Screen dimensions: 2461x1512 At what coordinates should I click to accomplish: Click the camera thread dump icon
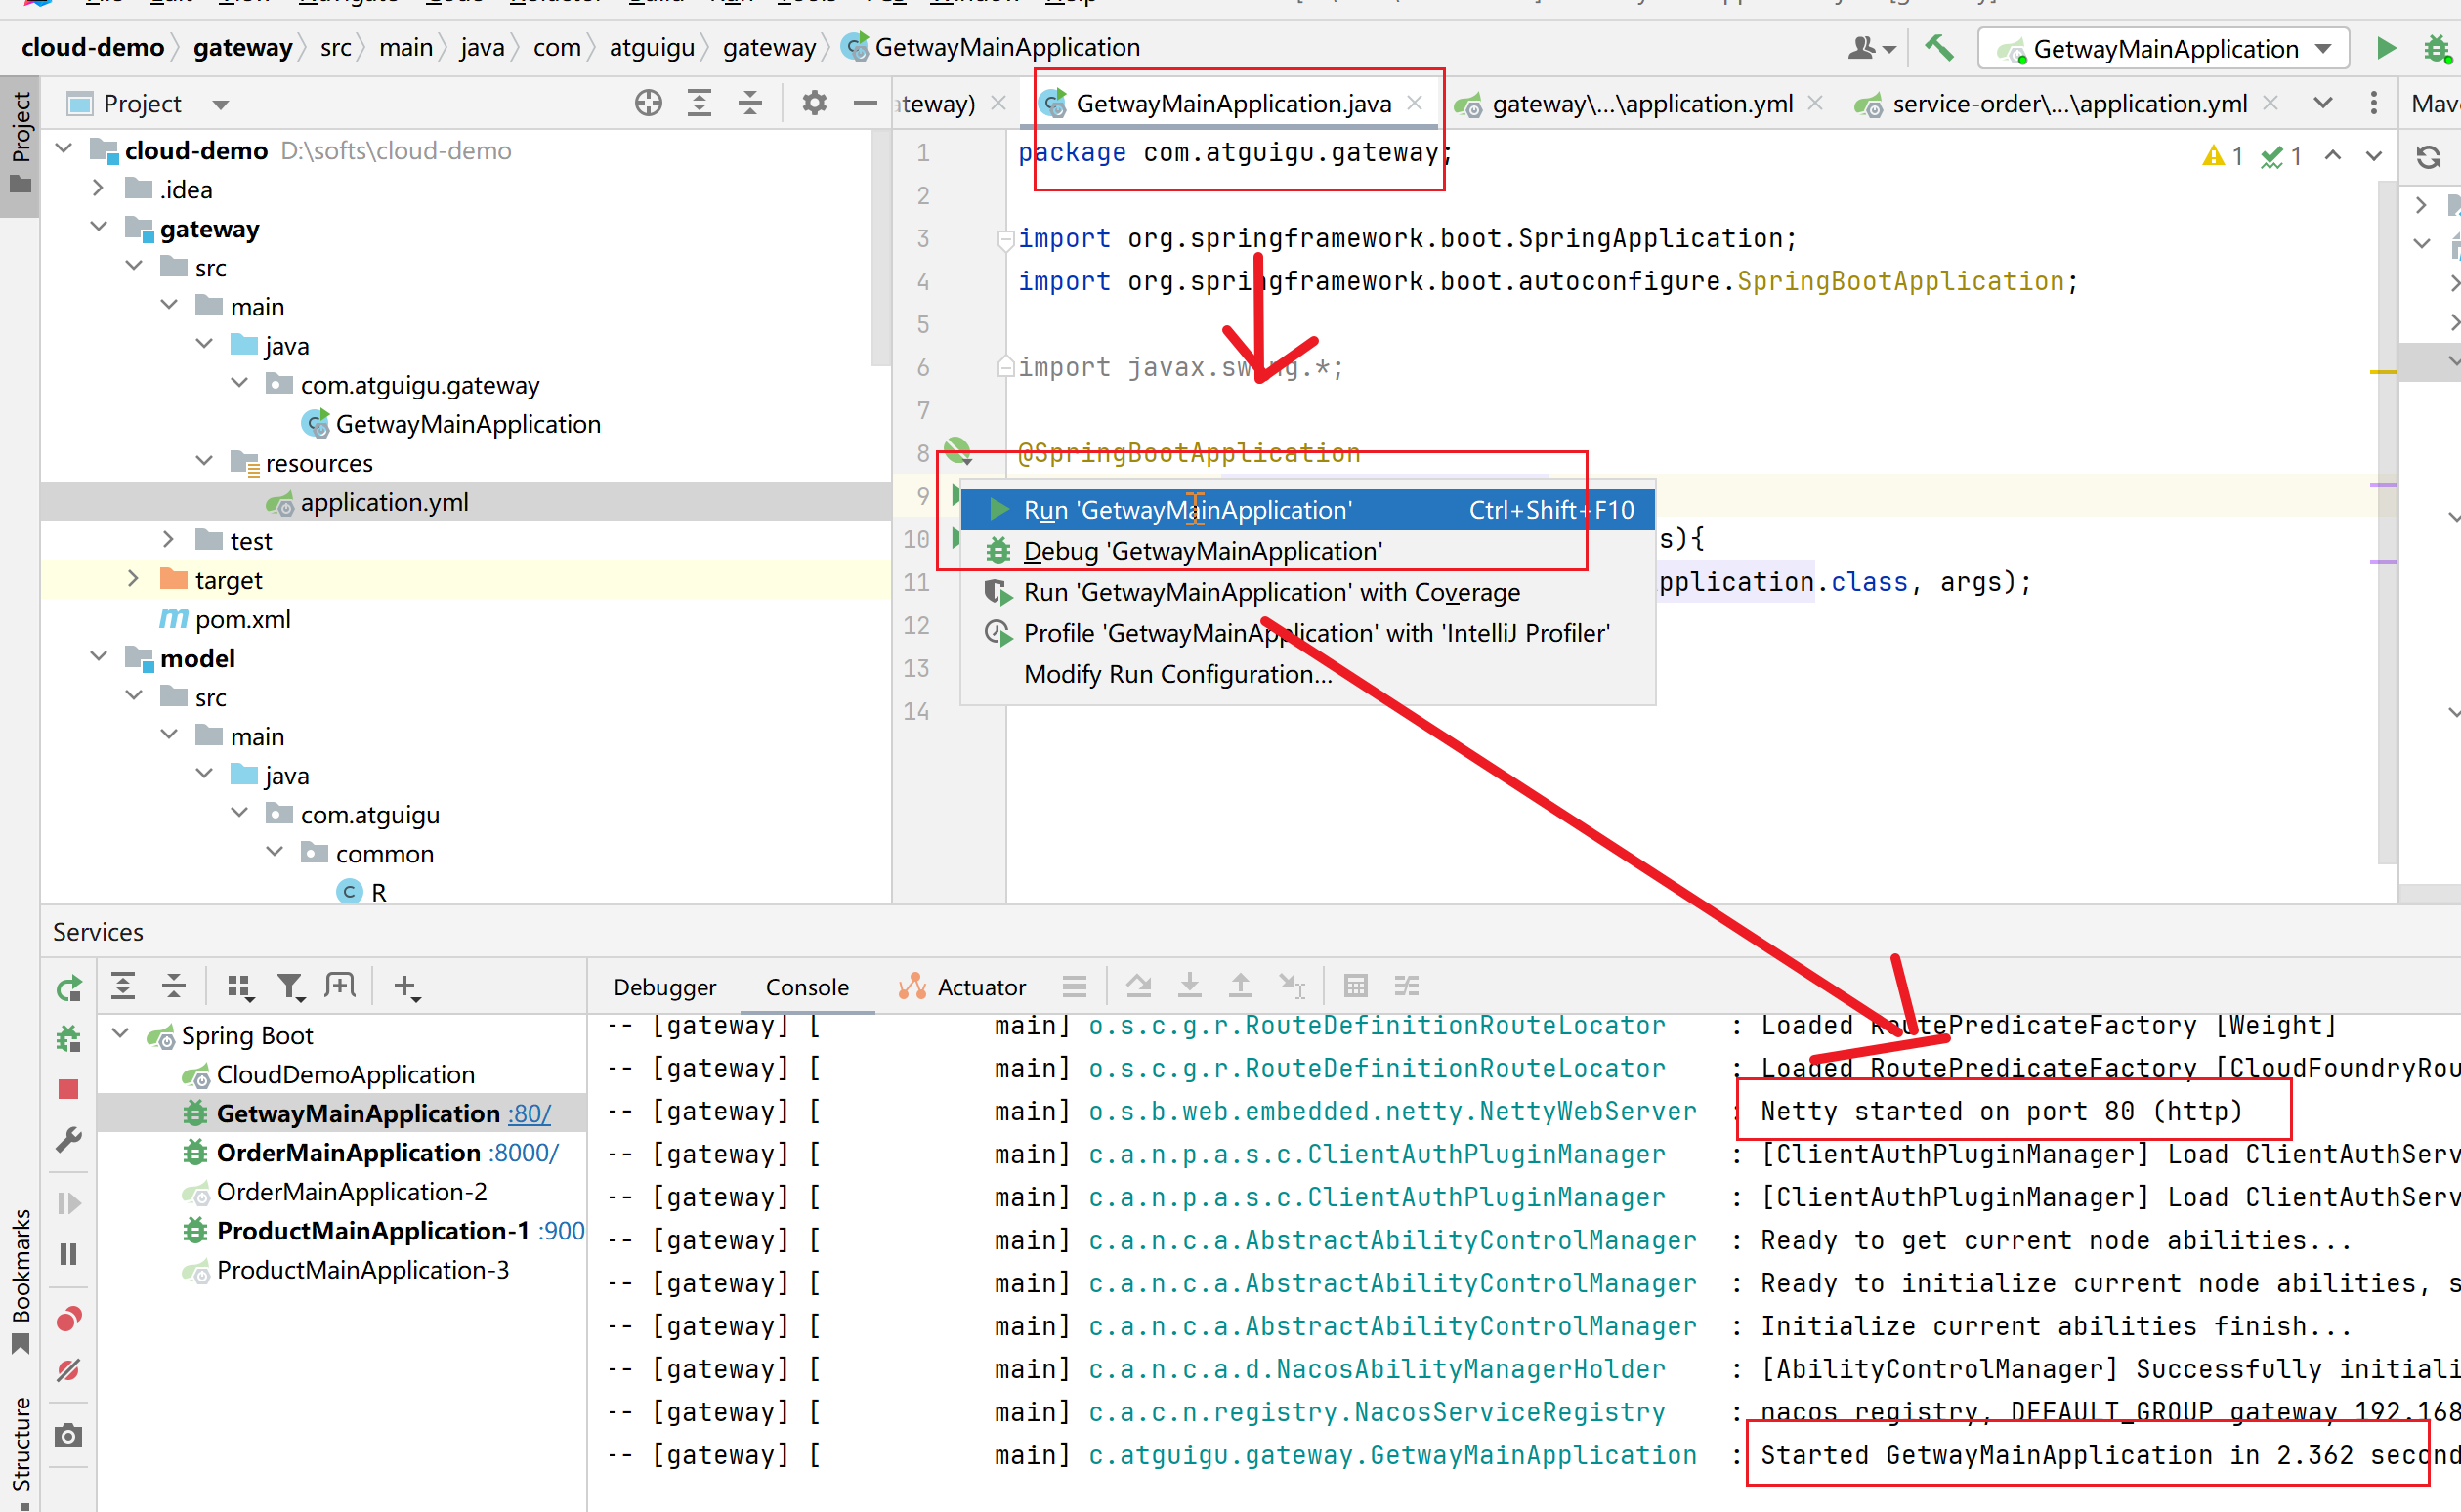pos(68,1435)
